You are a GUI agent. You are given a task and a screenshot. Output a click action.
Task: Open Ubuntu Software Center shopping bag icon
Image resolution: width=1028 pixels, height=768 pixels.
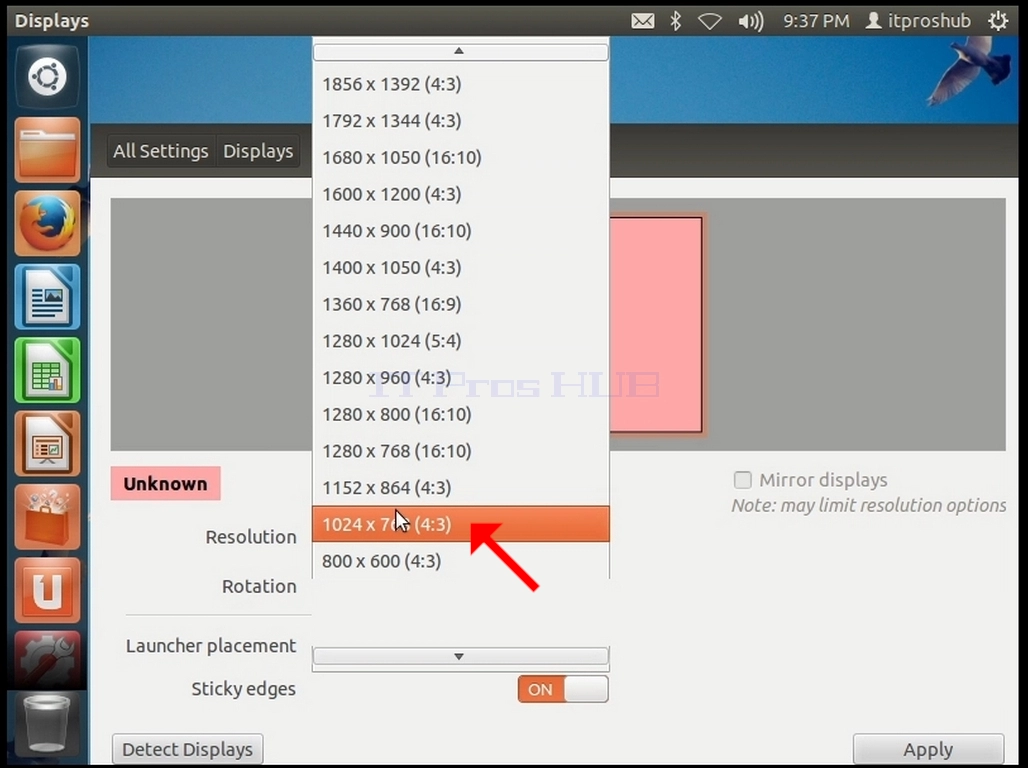click(47, 517)
